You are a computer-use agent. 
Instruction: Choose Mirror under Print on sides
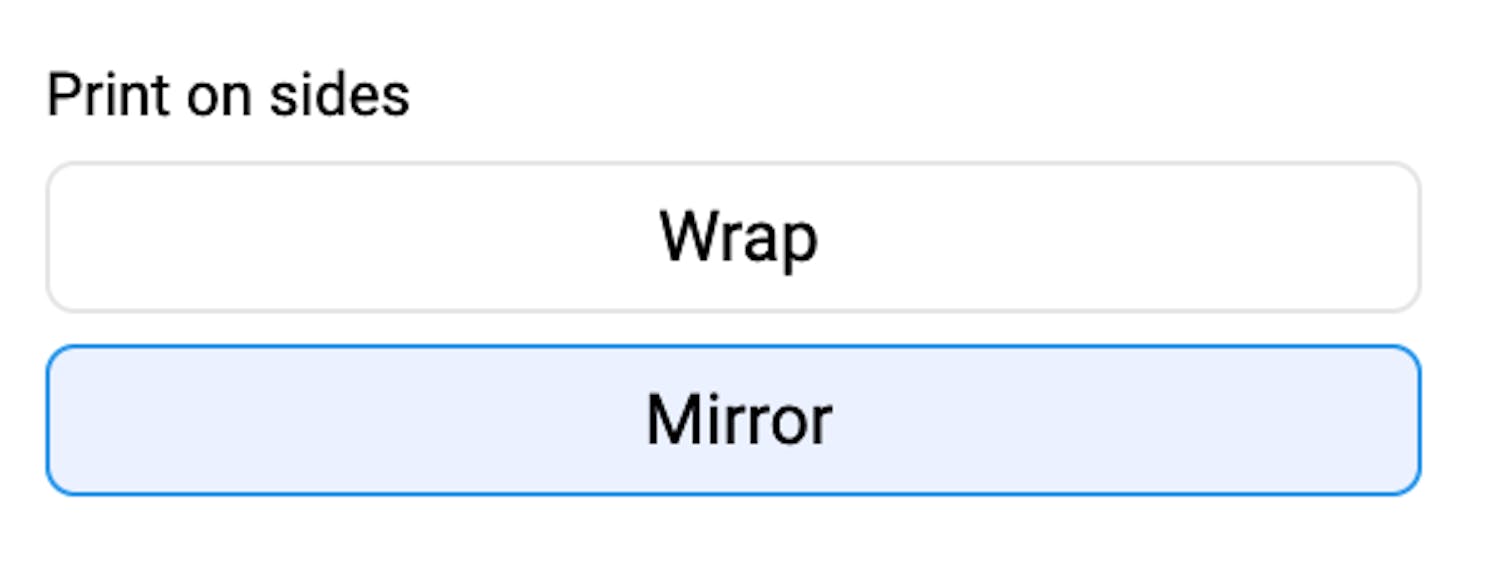[x=733, y=420]
